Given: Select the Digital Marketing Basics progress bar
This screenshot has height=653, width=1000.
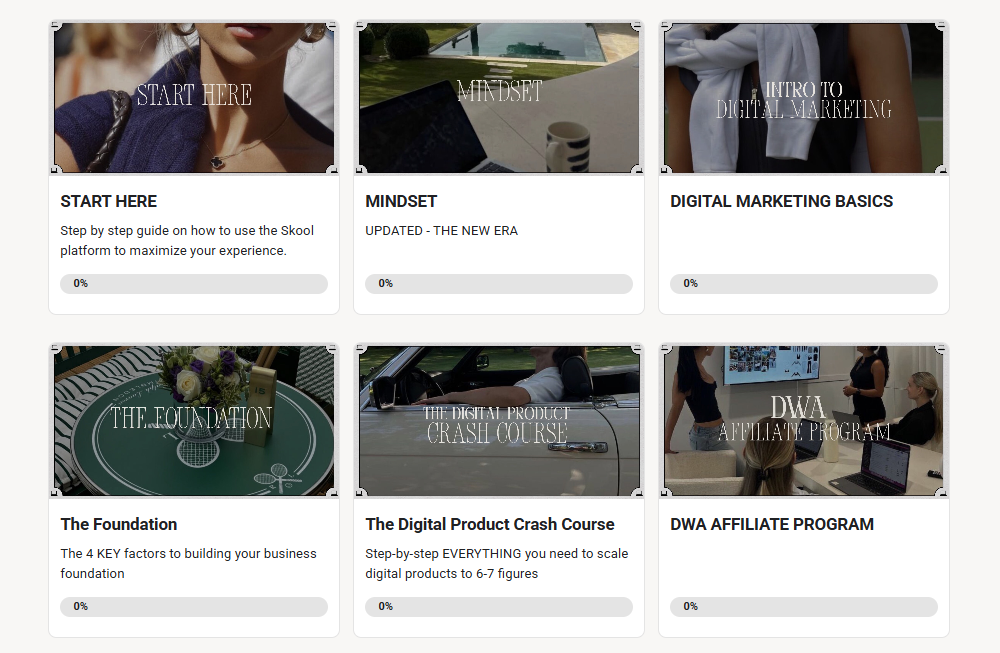Looking at the screenshot, I should [x=803, y=284].
